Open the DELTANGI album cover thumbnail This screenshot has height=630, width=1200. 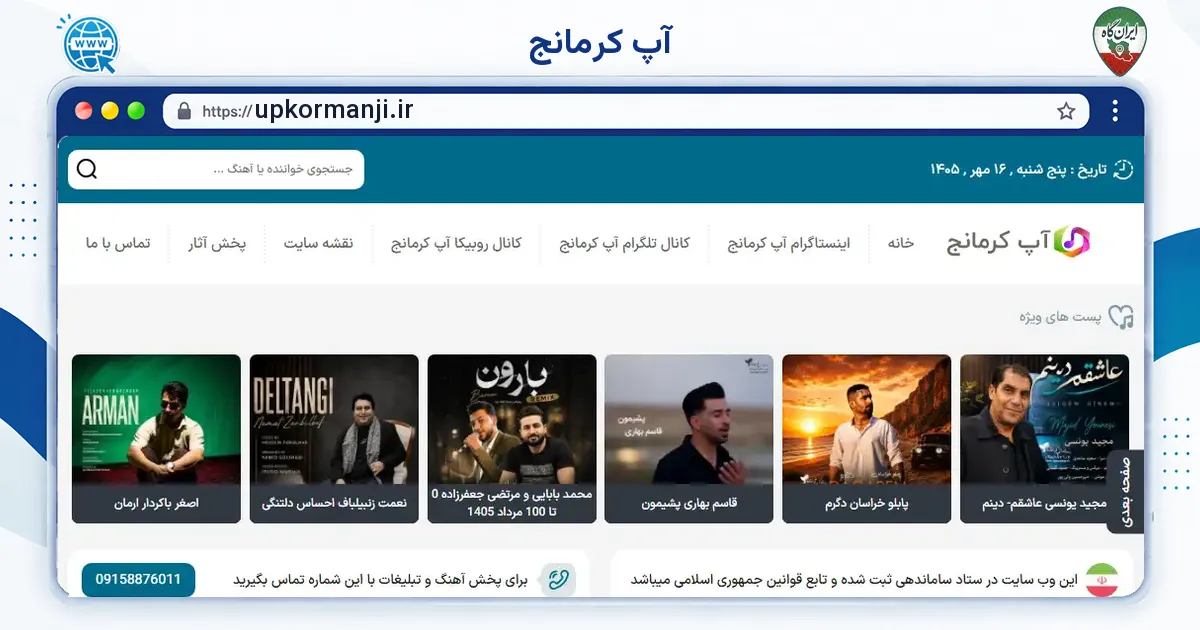pos(334,420)
